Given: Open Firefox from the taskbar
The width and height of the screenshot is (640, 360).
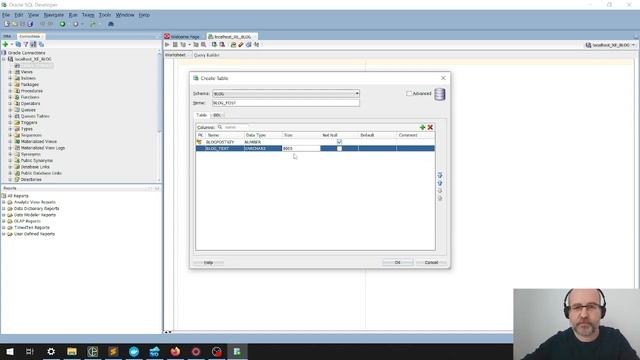Looking at the screenshot, I should tap(175, 351).
